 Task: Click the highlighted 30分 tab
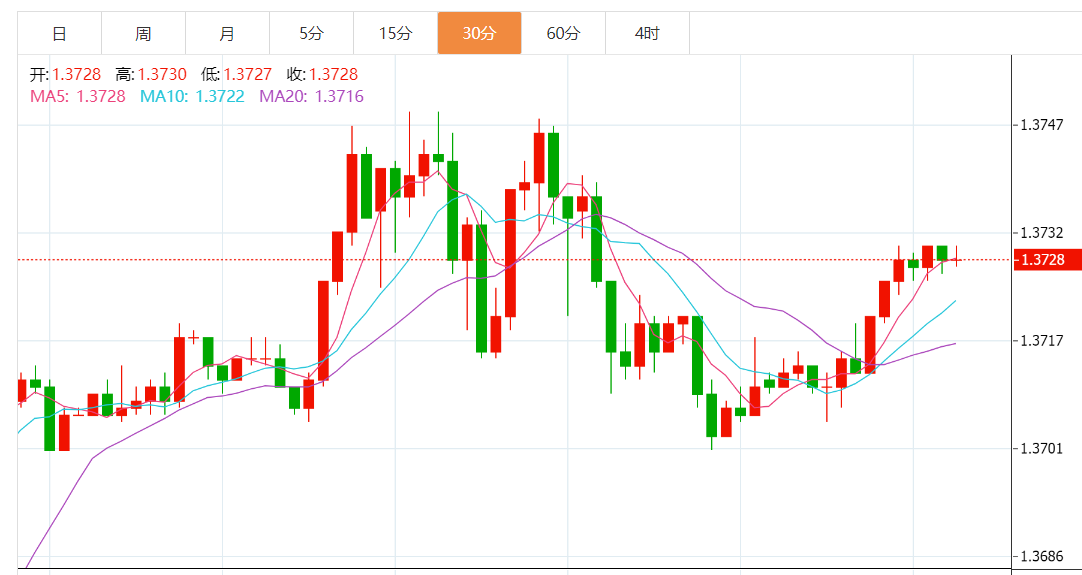(x=479, y=34)
